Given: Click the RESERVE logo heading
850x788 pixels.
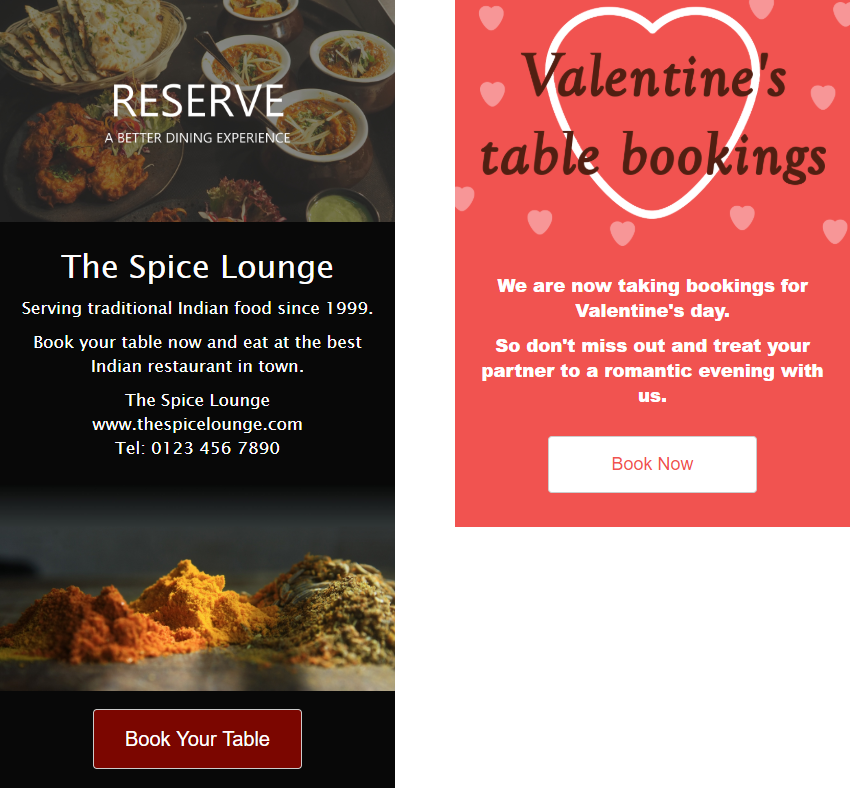Looking at the screenshot, I should pyautogui.click(x=198, y=101).
